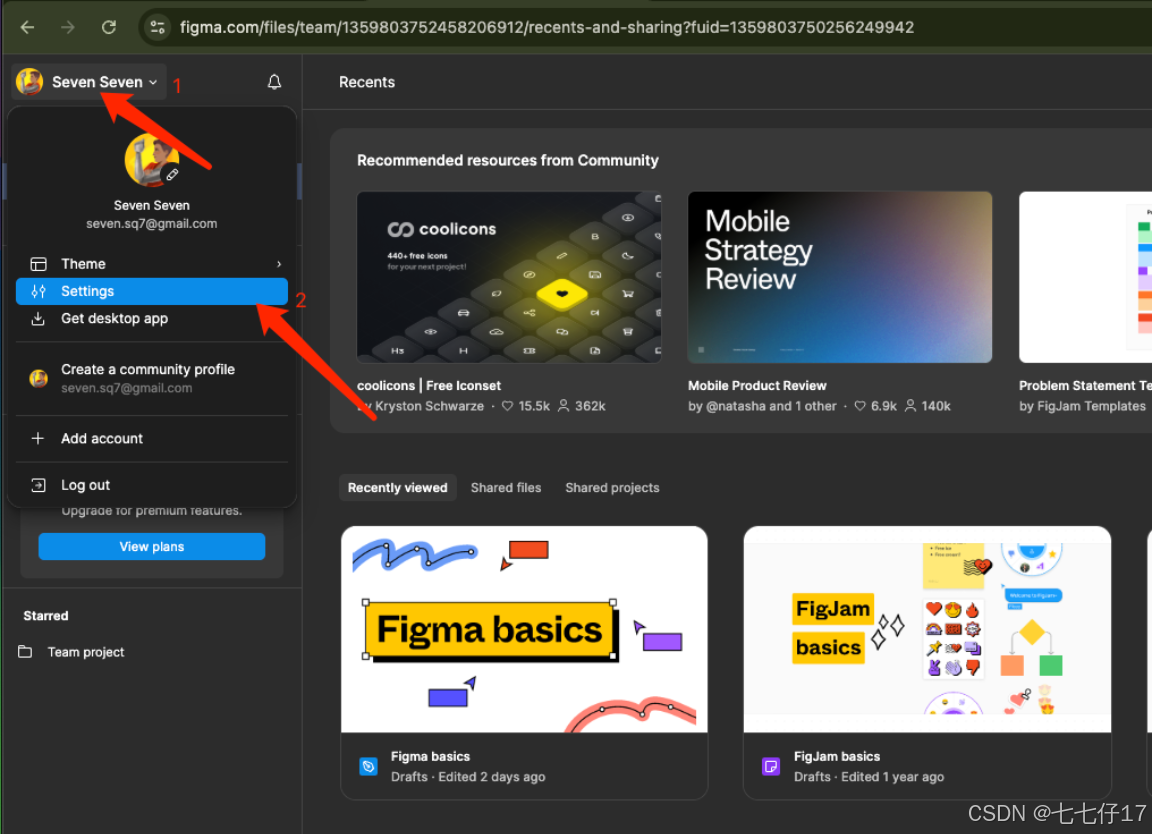Viewport: 1152px width, 834px height.
Task: Click the coolicons | Free Iconset title
Action: (x=429, y=385)
